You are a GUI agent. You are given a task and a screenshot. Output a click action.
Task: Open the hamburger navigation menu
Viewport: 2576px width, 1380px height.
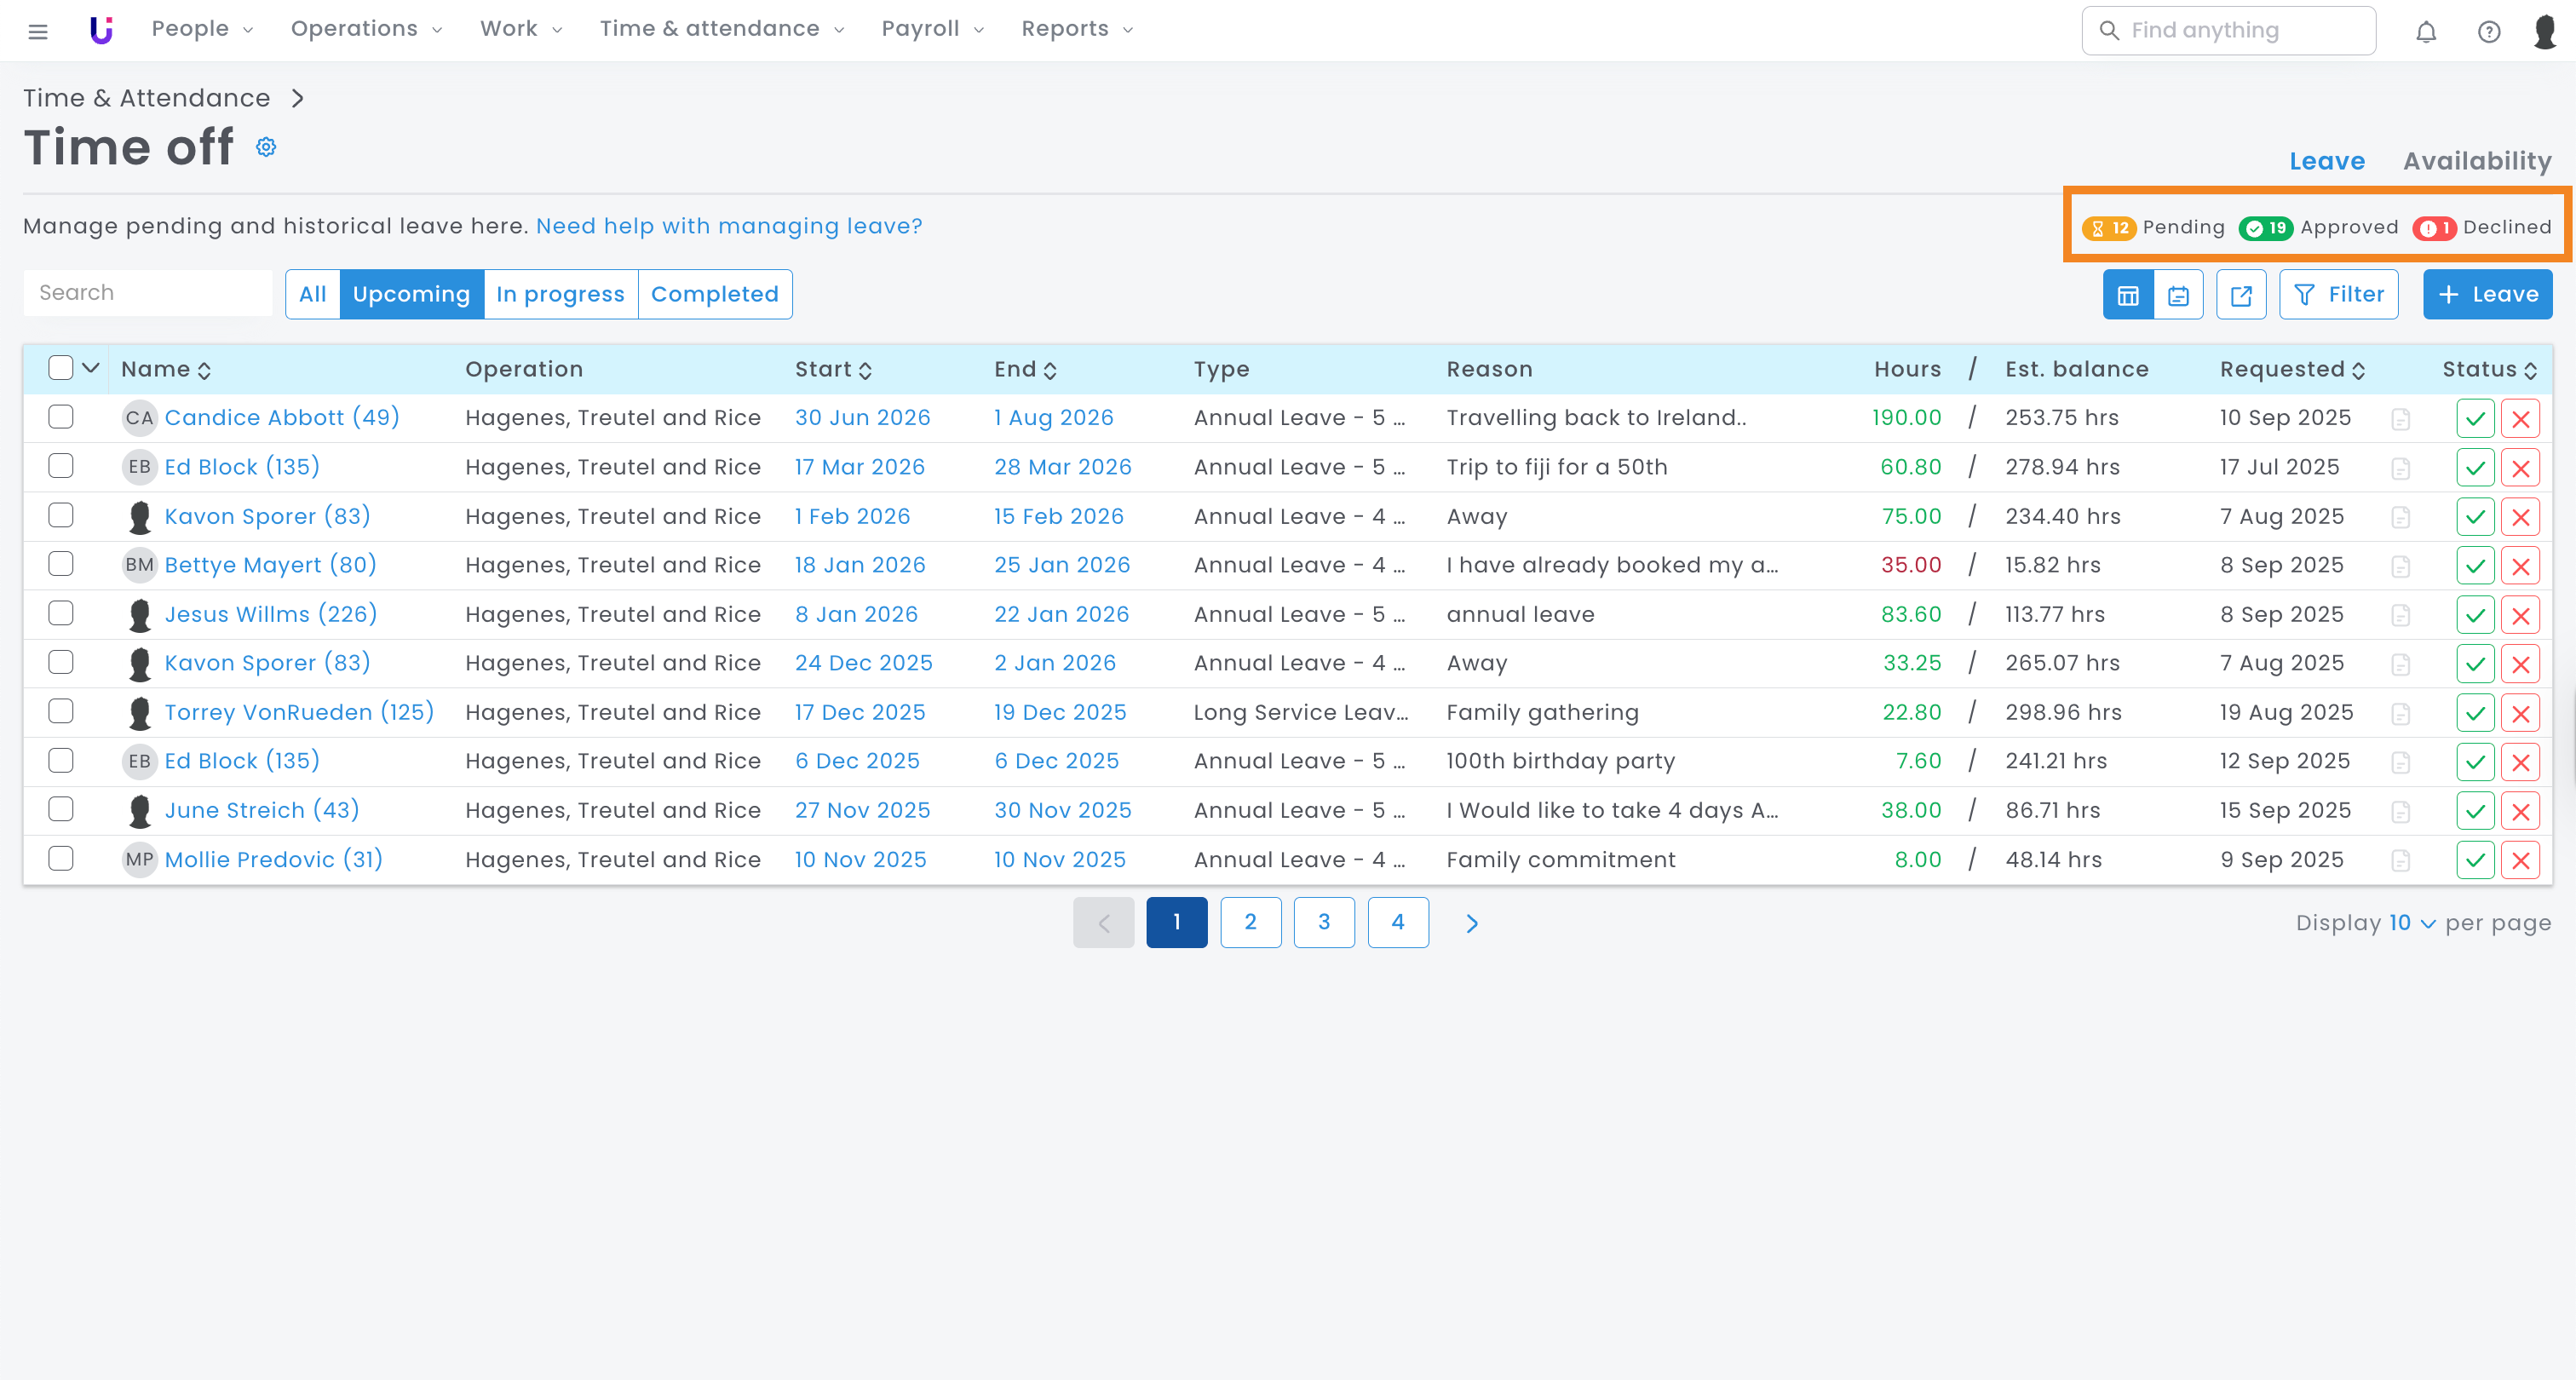coord(38,31)
